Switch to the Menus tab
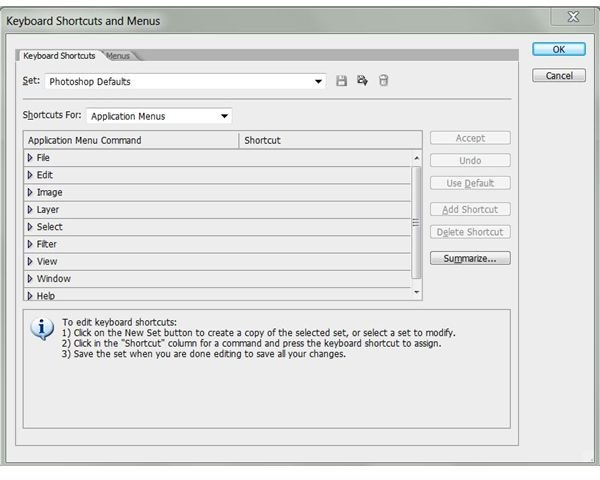This screenshot has width=600, height=480. point(118,56)
